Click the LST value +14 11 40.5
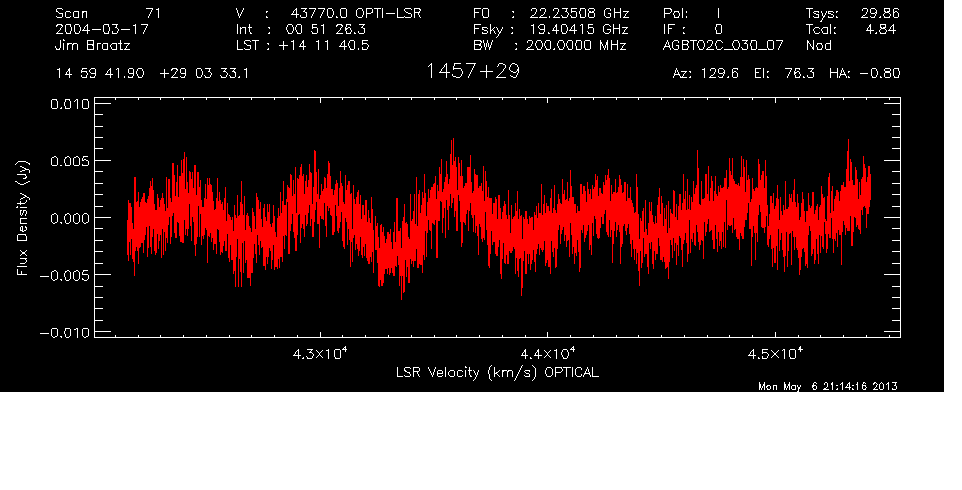 pyautogui.click(x=323, y=45)
